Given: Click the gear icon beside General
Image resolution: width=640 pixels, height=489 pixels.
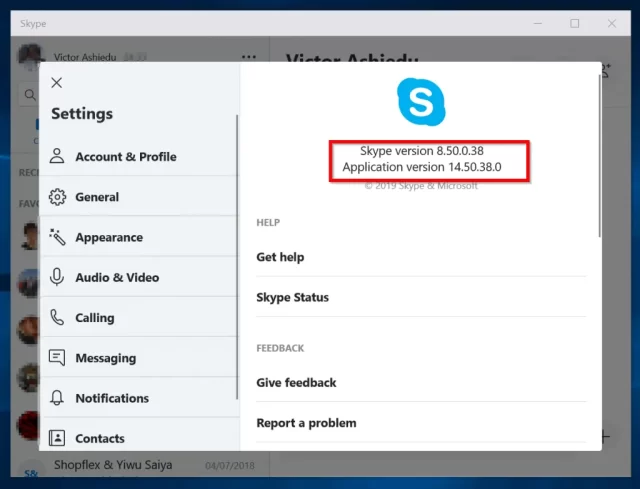Looking at the screenshot, I should pyautogui.click(x=57, y=197).
